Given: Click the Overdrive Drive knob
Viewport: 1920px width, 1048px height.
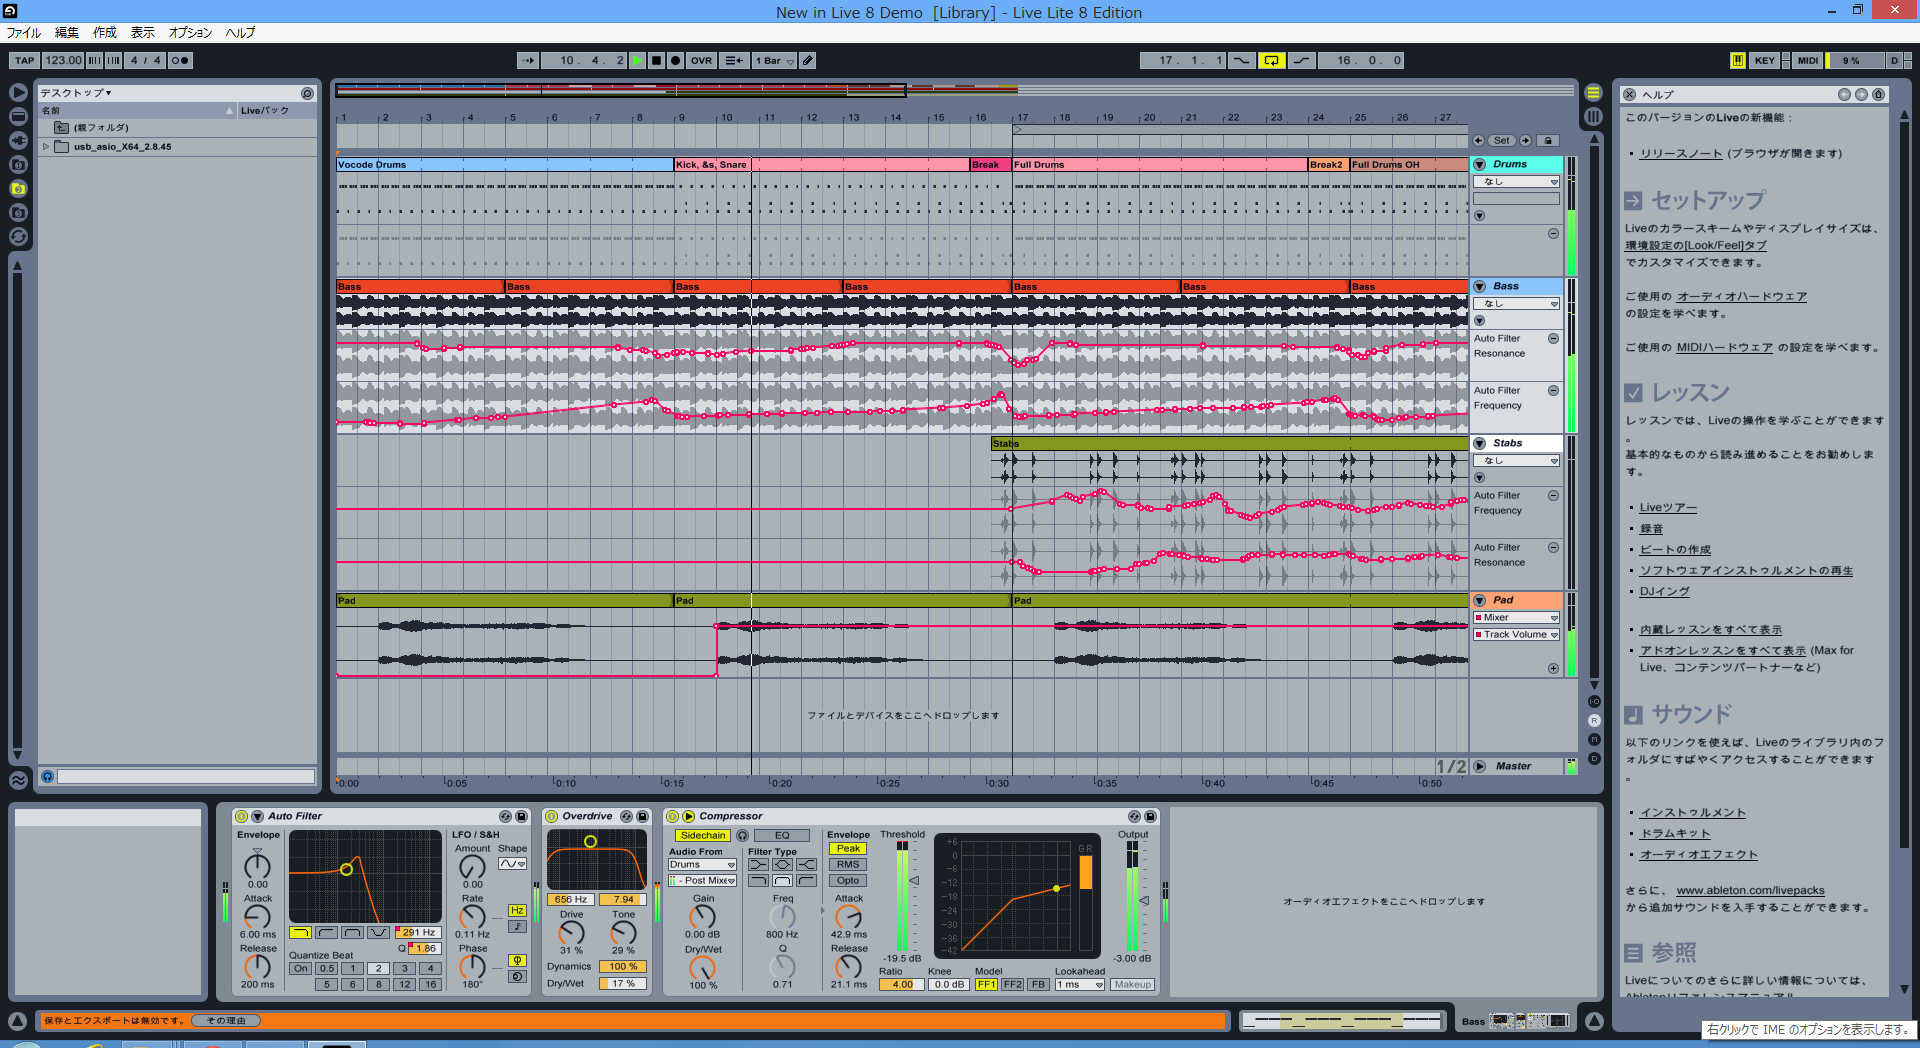Looking at the screenshot, I should (x=571, y=932).
